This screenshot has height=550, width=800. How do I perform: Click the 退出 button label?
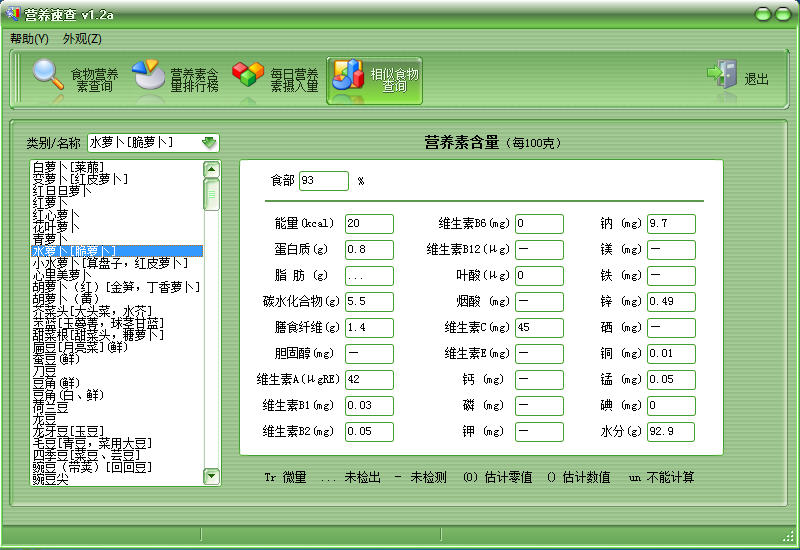pos(756,78)
